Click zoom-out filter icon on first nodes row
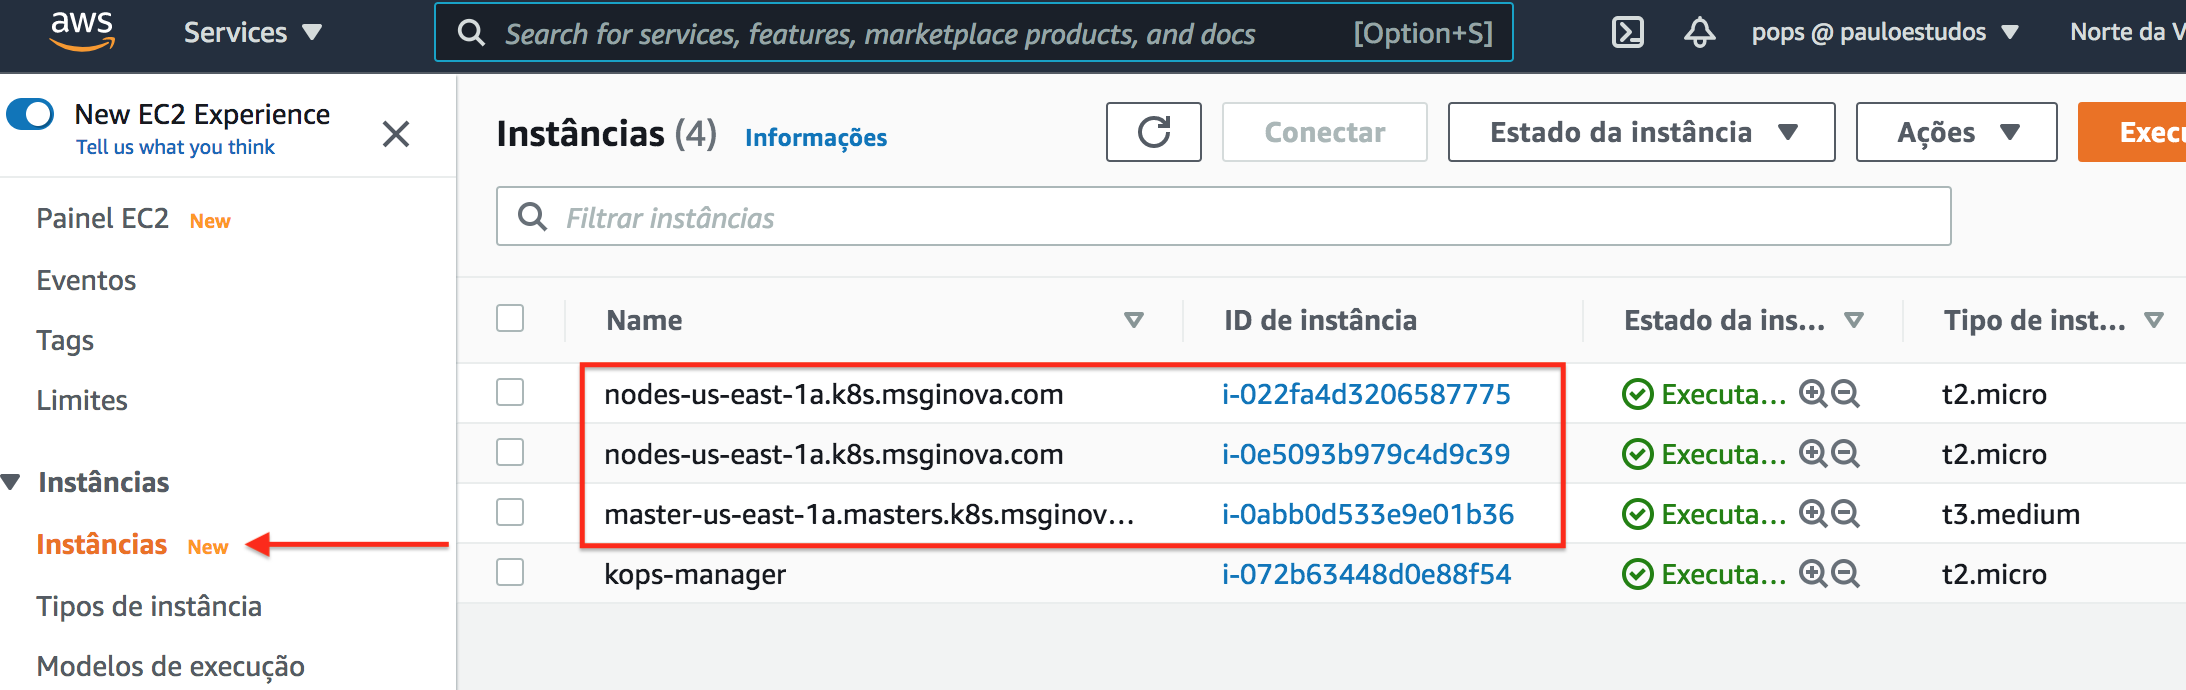Viewport: 2186px width, 690px height. tap(1845, 394)
